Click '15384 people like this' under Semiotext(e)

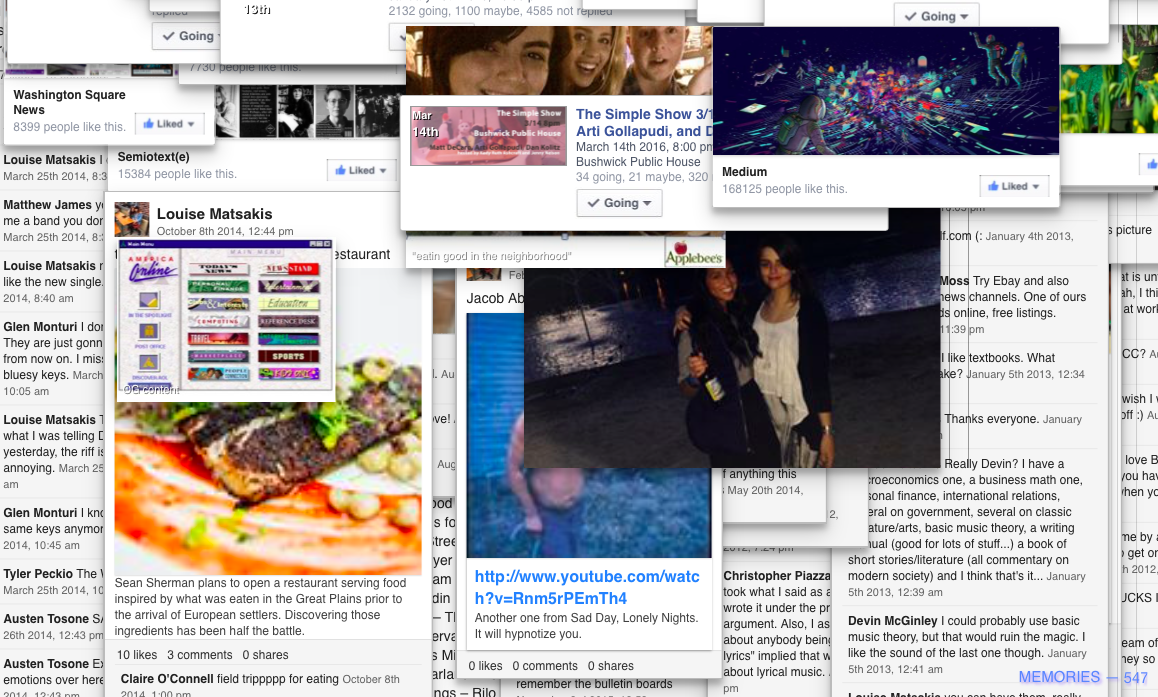[177, 174]
